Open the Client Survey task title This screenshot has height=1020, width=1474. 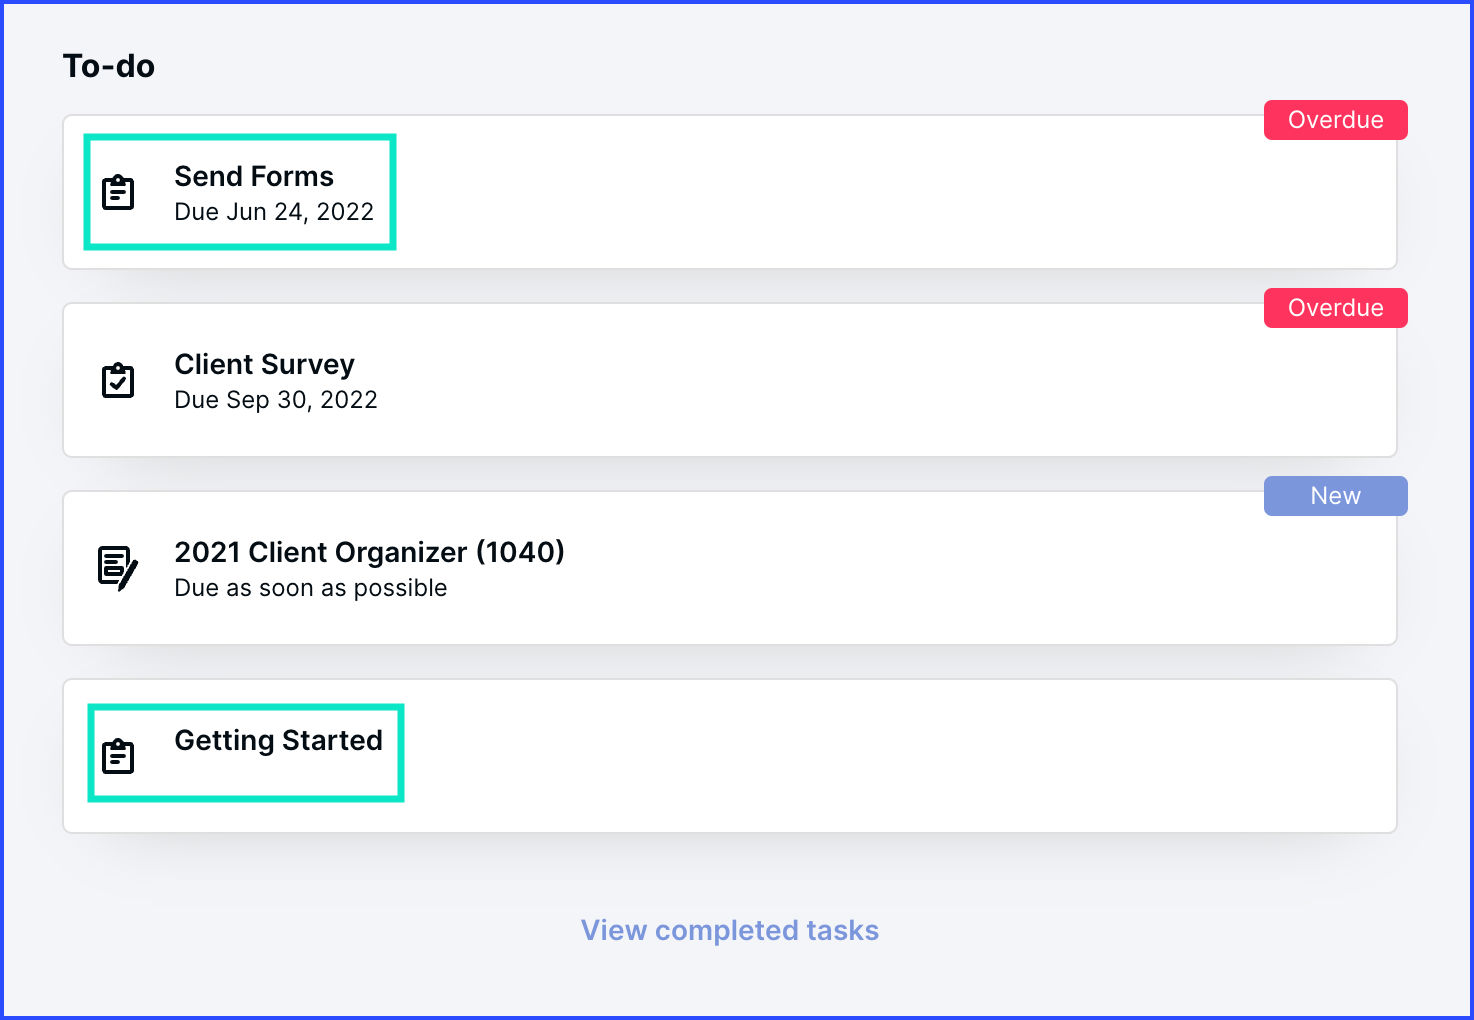(264, 364)
